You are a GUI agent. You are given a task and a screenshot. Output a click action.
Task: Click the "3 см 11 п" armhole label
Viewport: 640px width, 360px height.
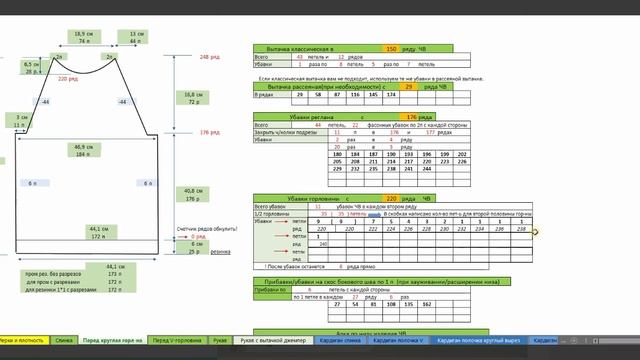click(19, 121)
